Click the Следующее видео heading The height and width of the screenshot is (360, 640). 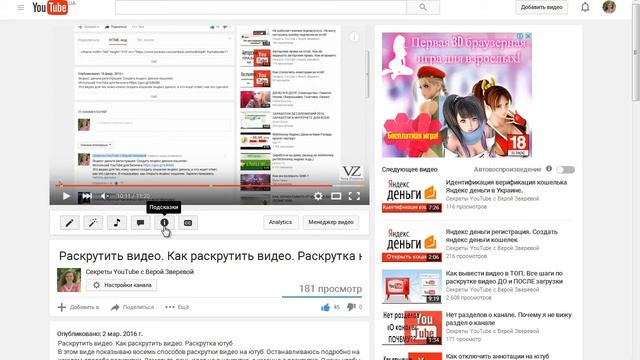click(409, 169)
